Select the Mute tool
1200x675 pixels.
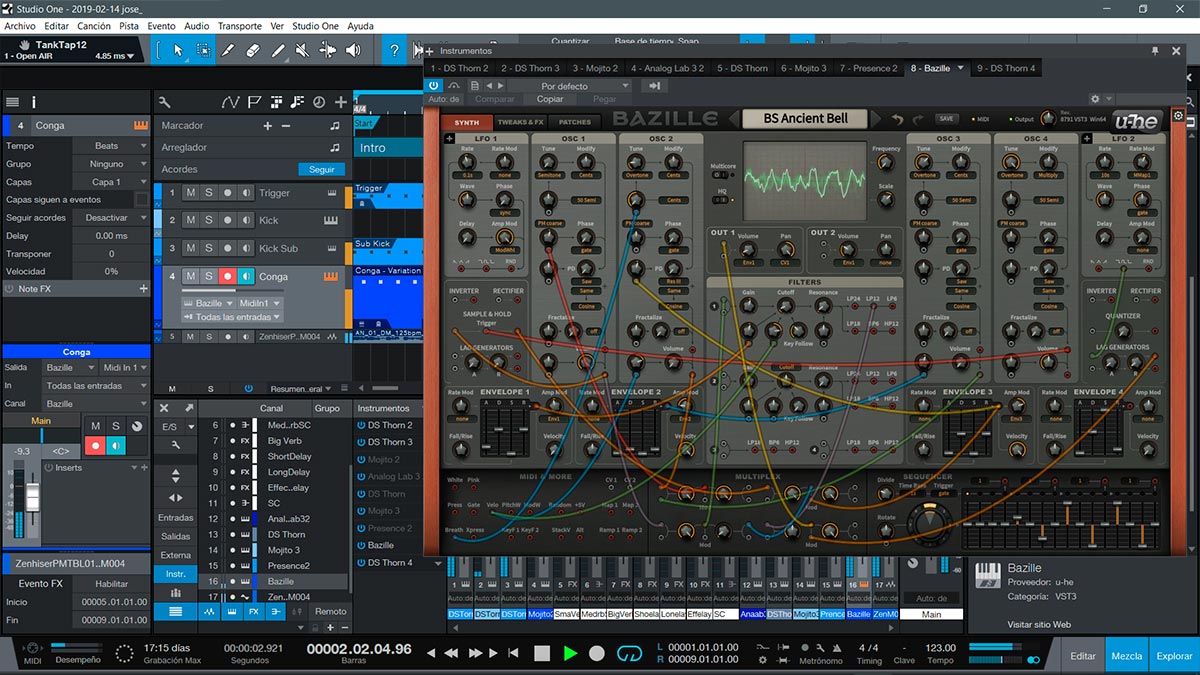click(x=303, y=50)
